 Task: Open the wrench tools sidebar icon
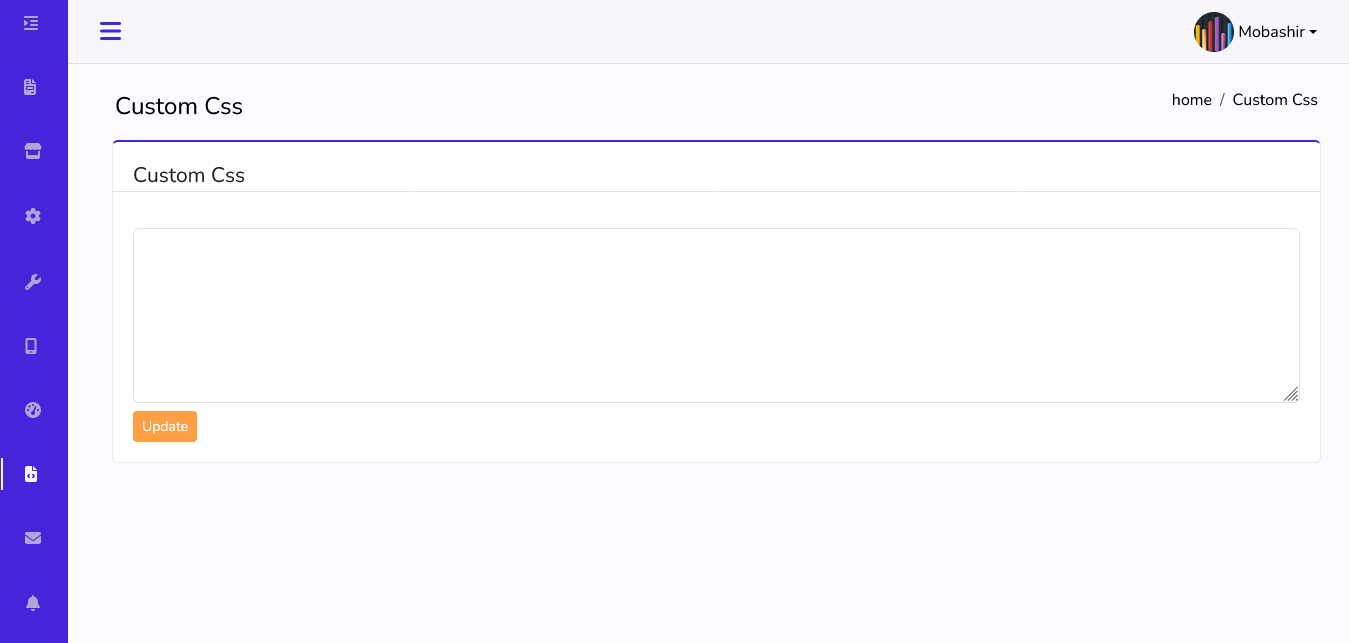(33, 282)
